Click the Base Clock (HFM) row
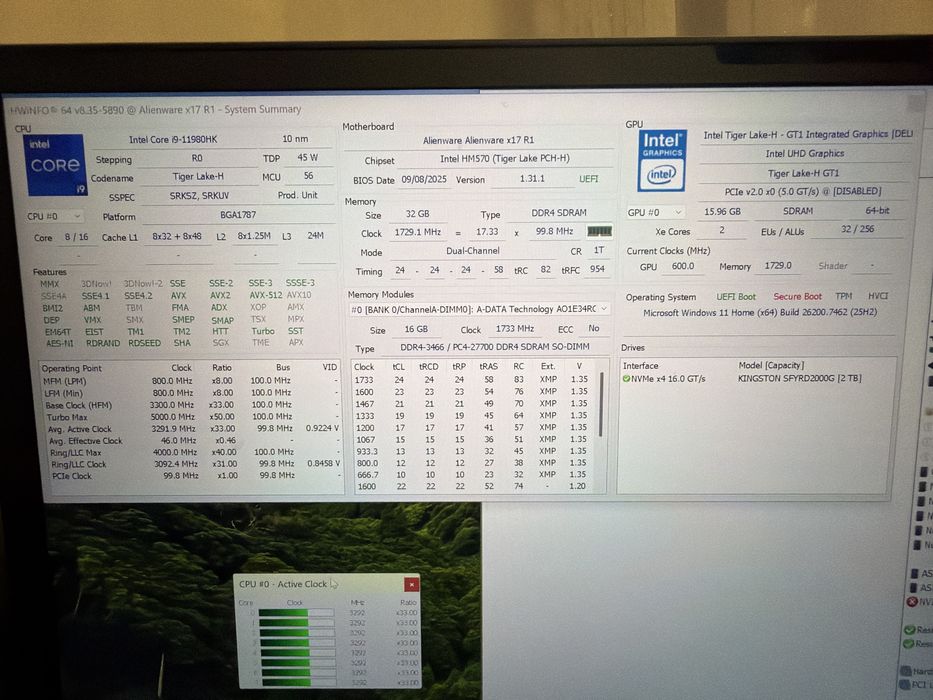Screen dimensions: 933x700 190,405
